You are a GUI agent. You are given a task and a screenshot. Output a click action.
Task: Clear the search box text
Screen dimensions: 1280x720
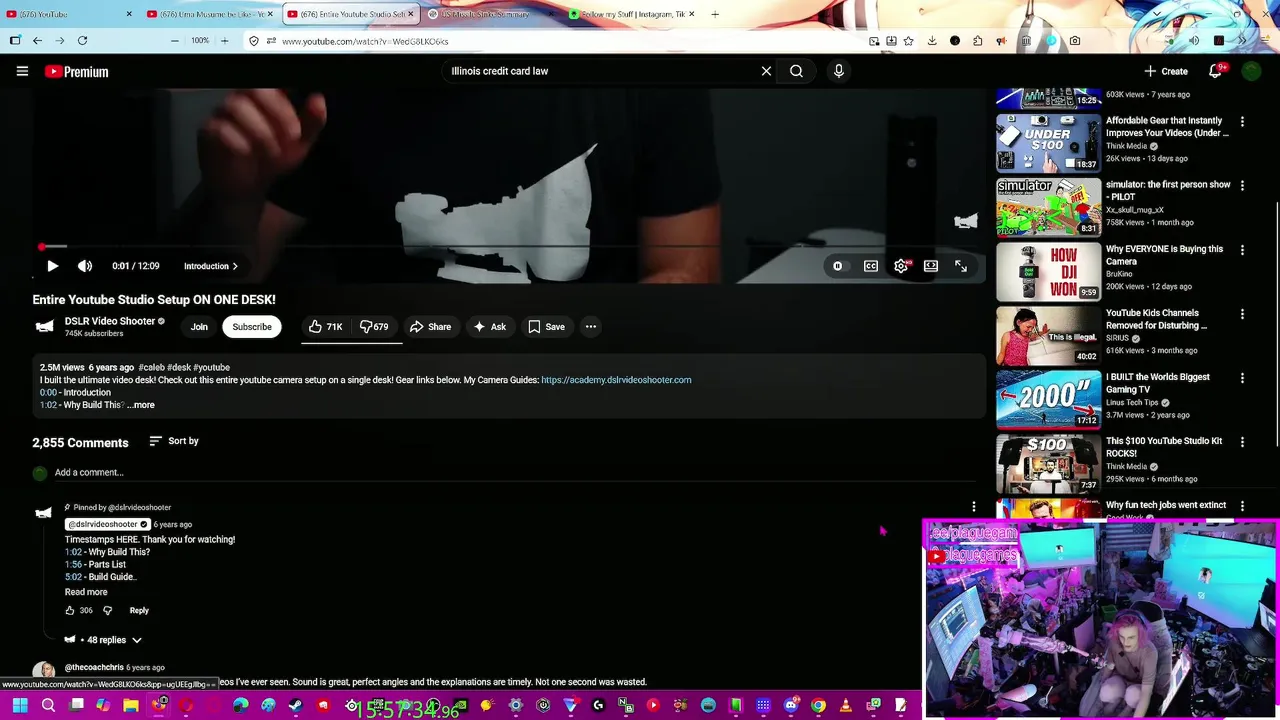tap(766, 71)
